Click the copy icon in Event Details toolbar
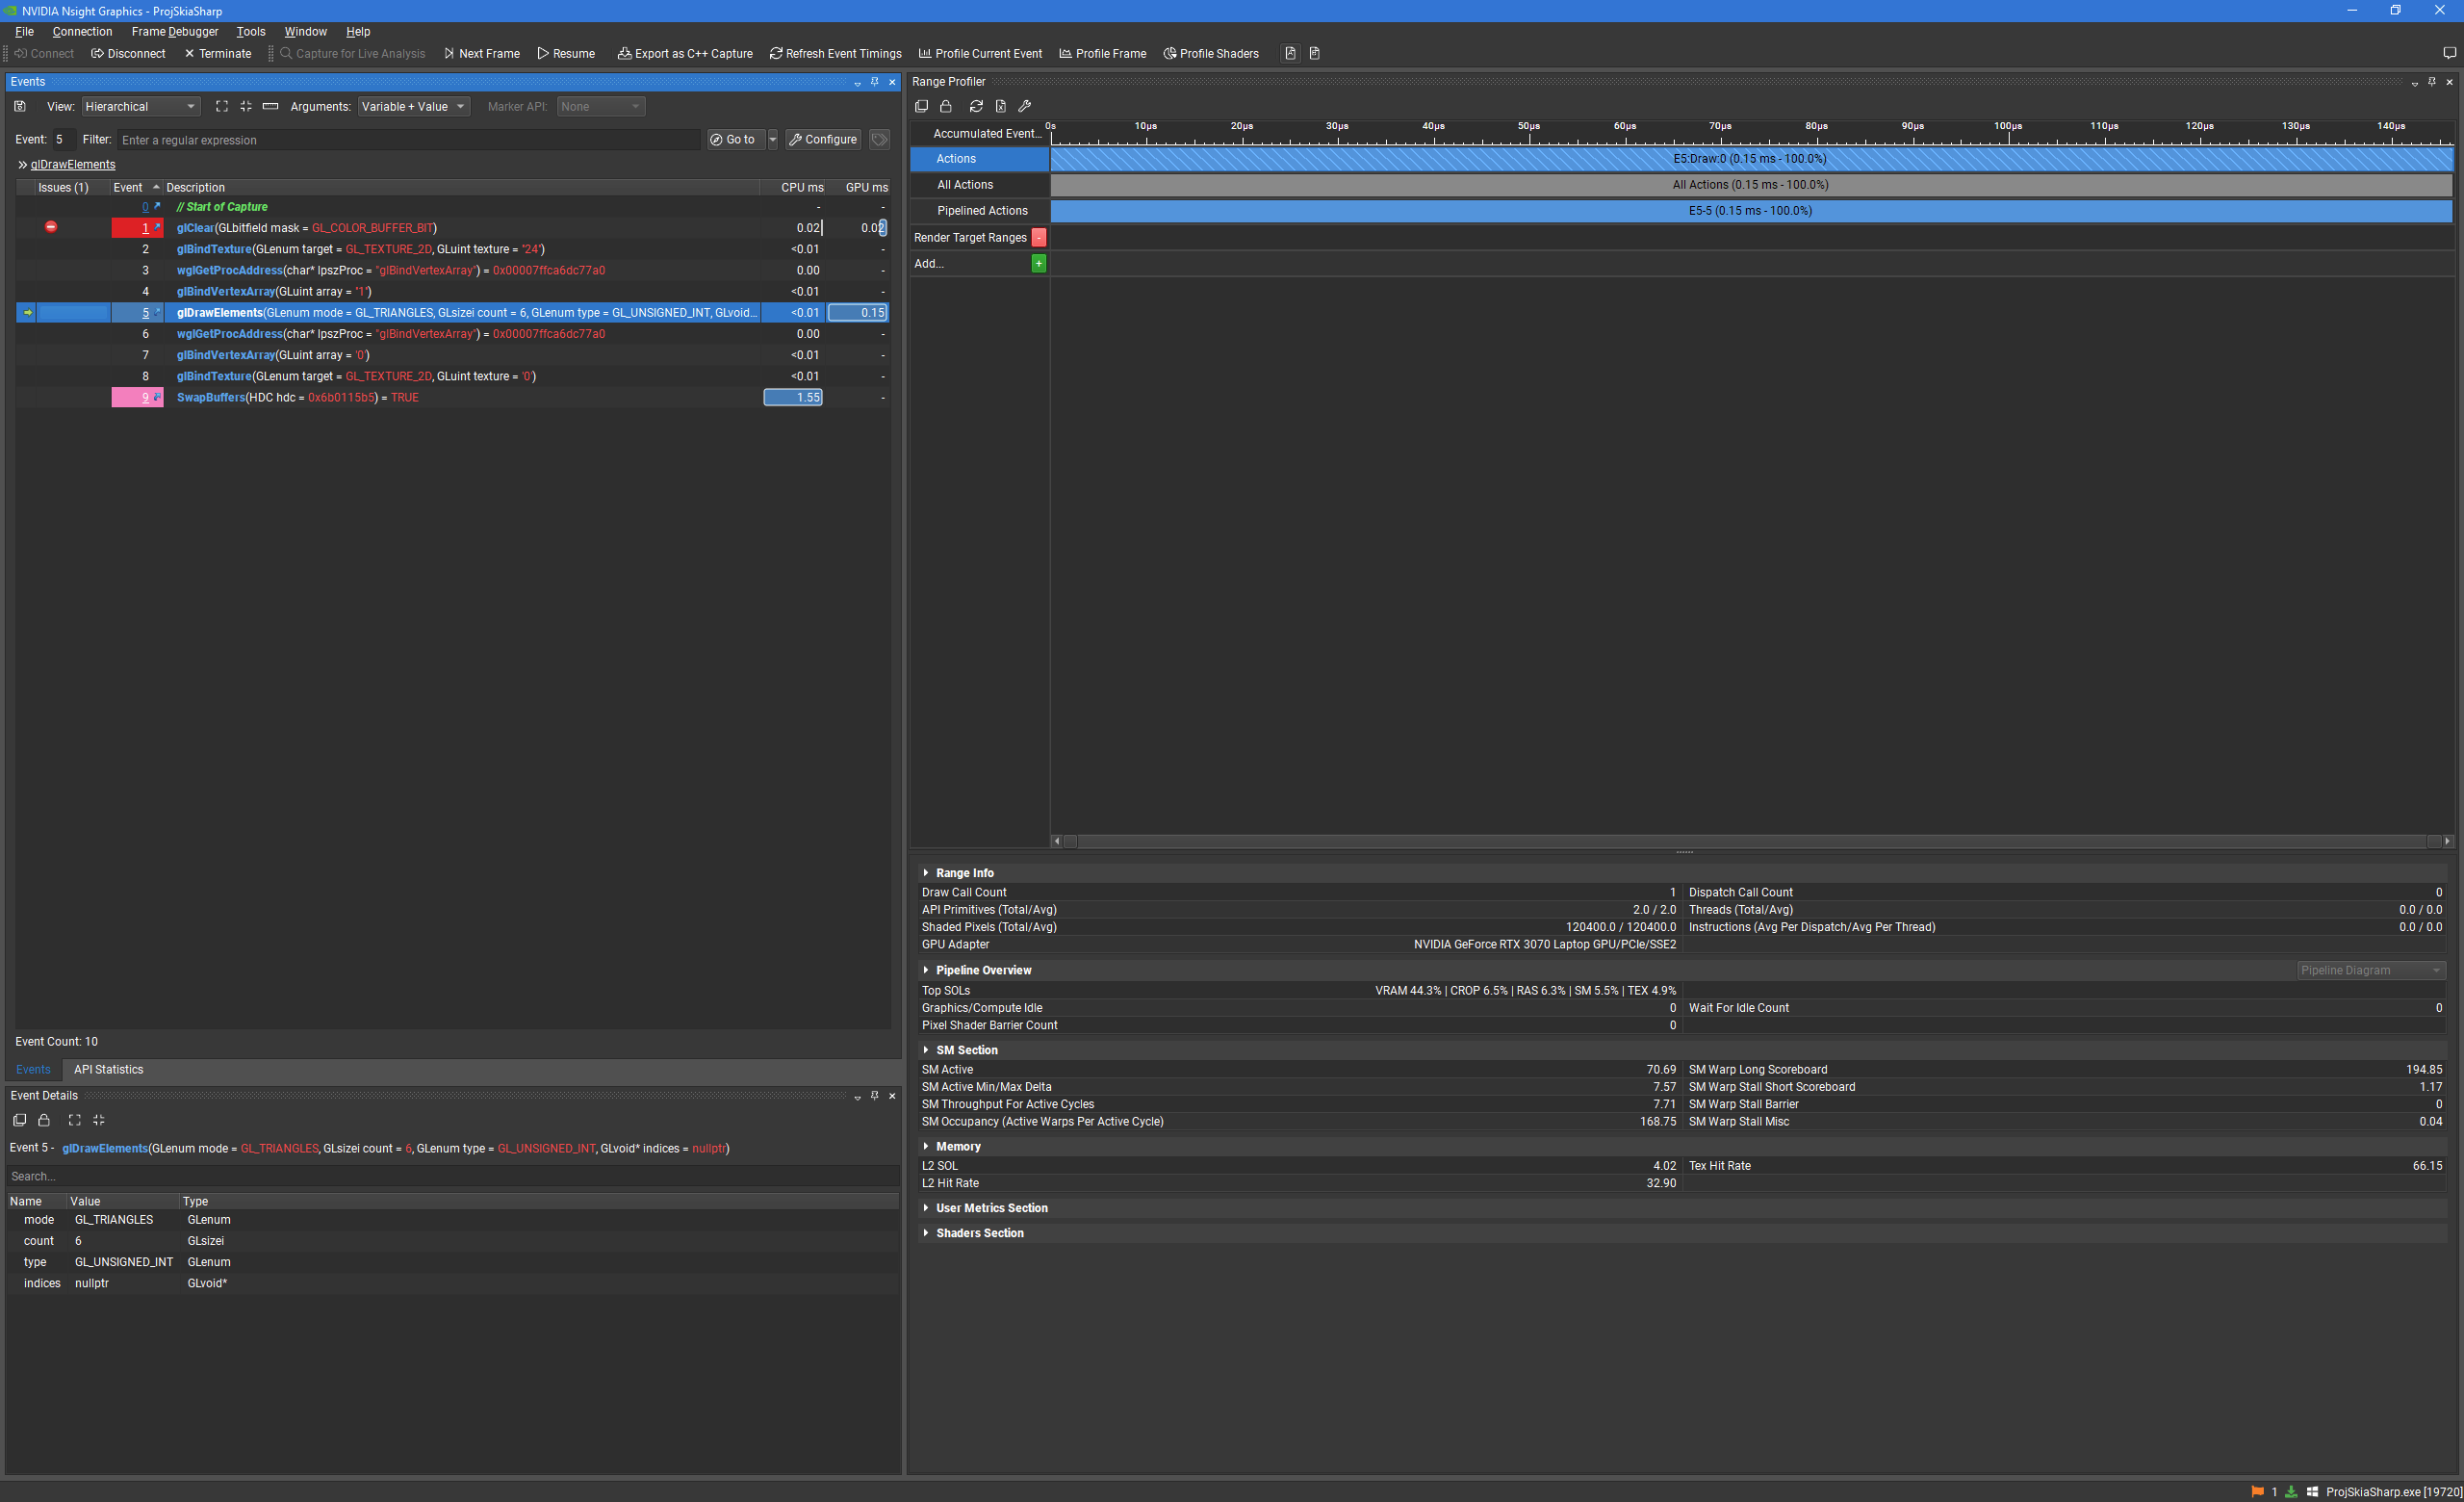2464x1502 pixels. (19, 1120)
